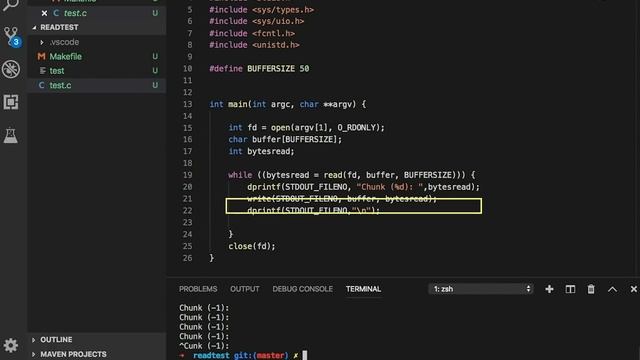Click '#include <fcntl.h>' line
The height and width of the screenshot is (360, 640).
252,33
